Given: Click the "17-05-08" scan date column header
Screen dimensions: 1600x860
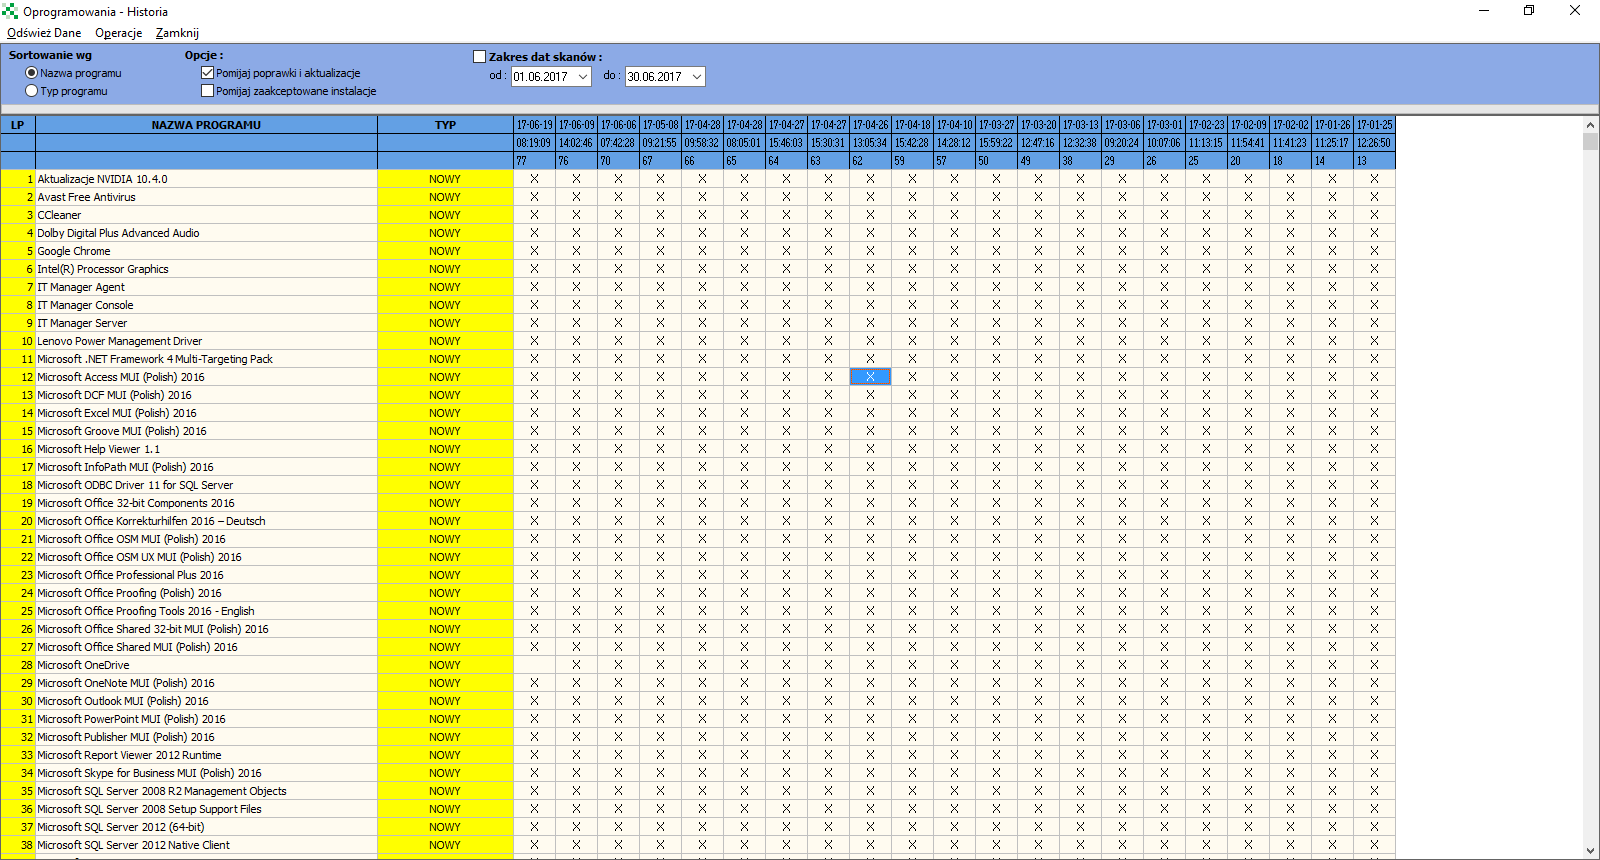Looking at the screenshot, I should (660, 125).
